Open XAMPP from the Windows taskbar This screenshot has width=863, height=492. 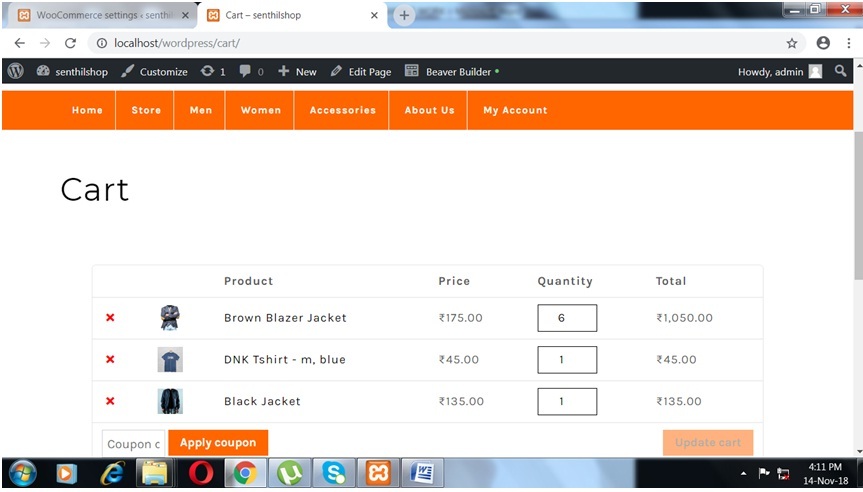point(378,473)
